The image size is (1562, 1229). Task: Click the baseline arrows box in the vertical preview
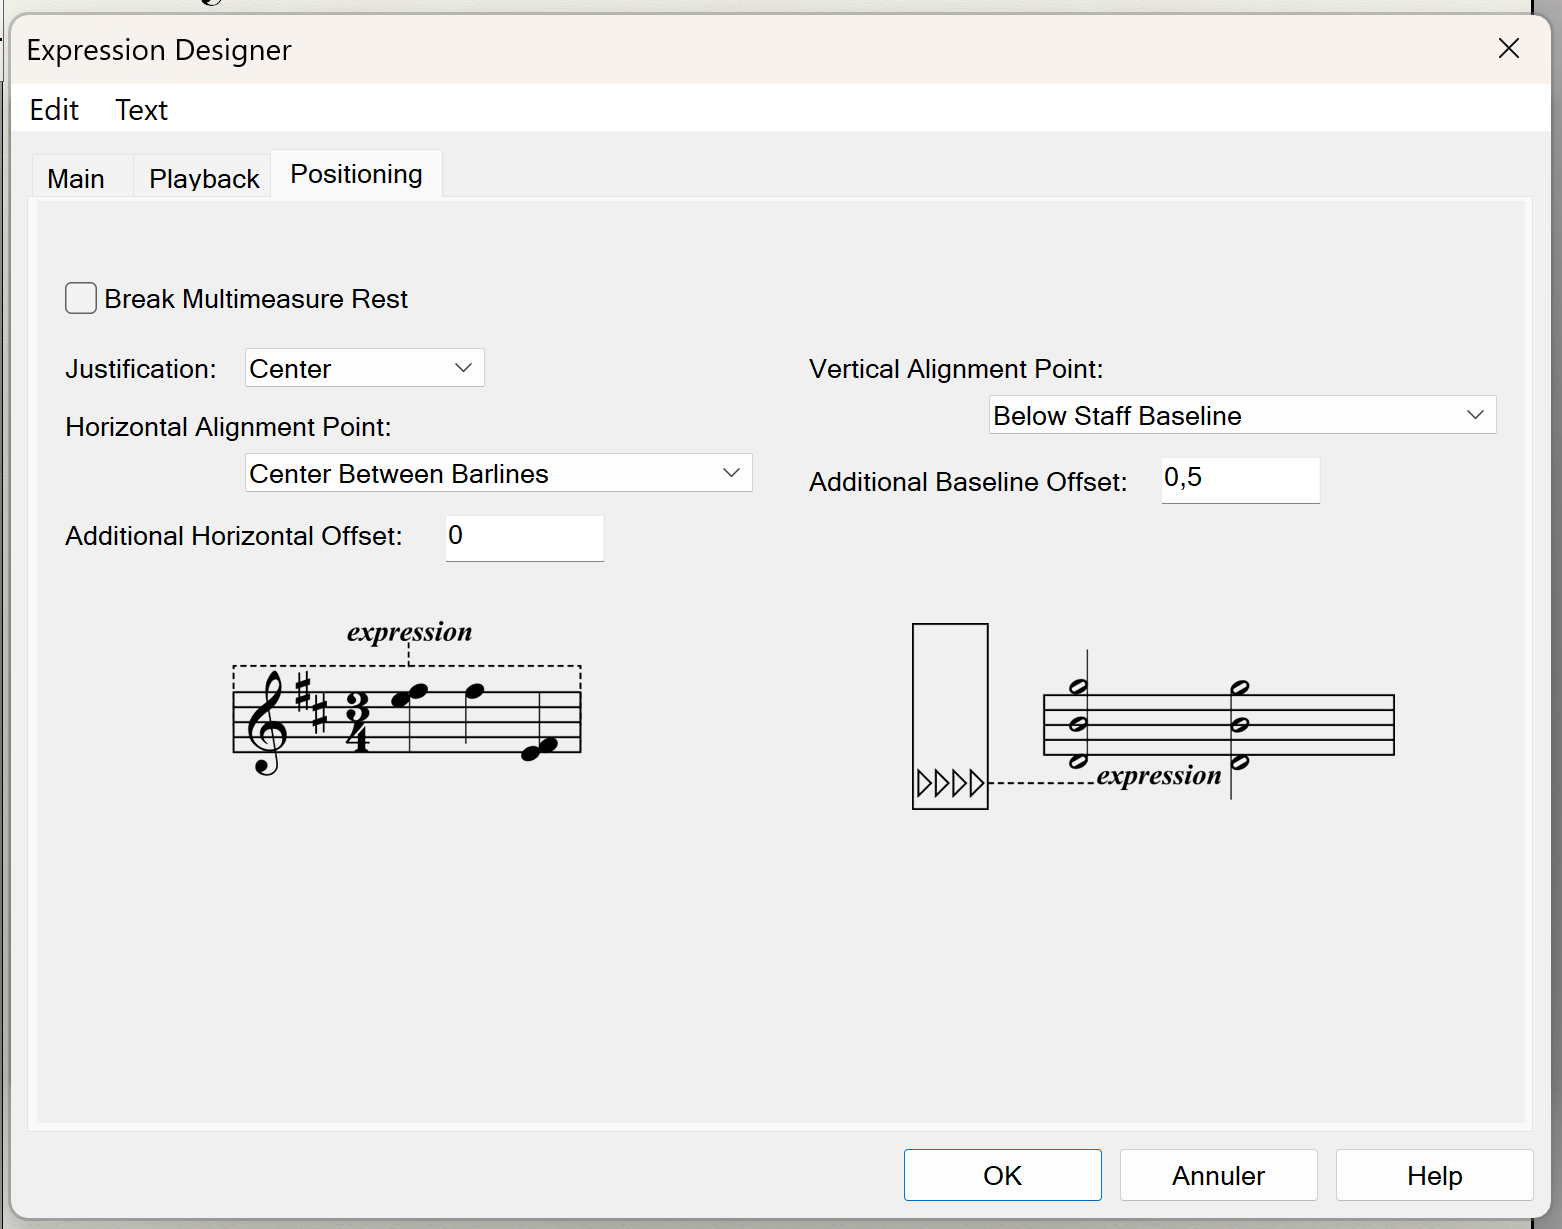click(950, 716)
